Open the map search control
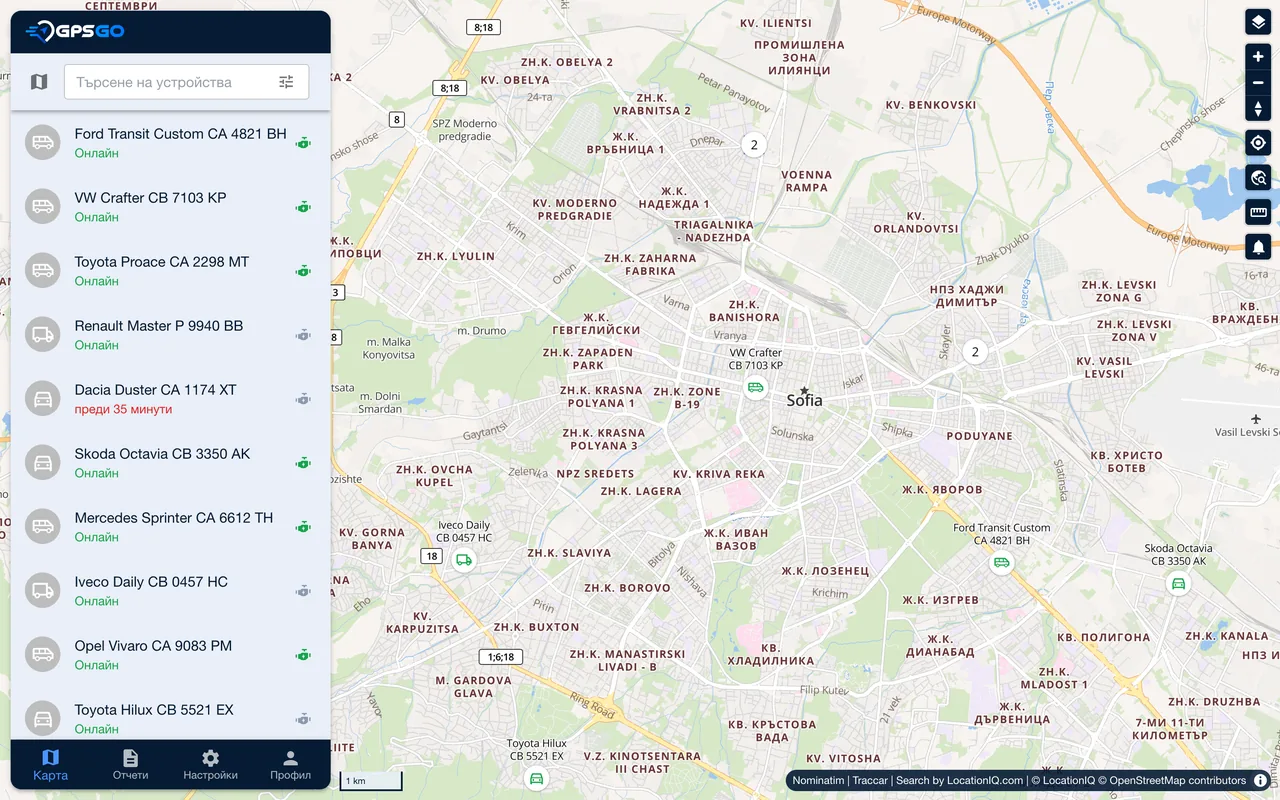This screenshot has width=1280, height=800. coord(1258,178)
